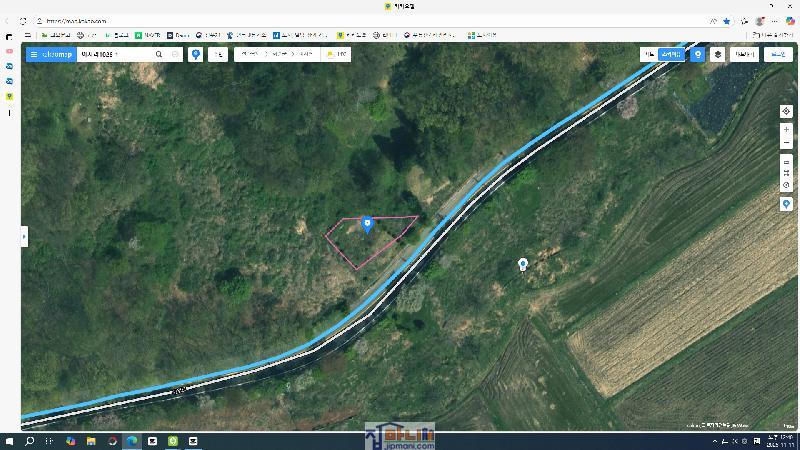Viewport: 800px width, 450px height.
Task: Expand the left side panel arrow
Action: [24, 237]
